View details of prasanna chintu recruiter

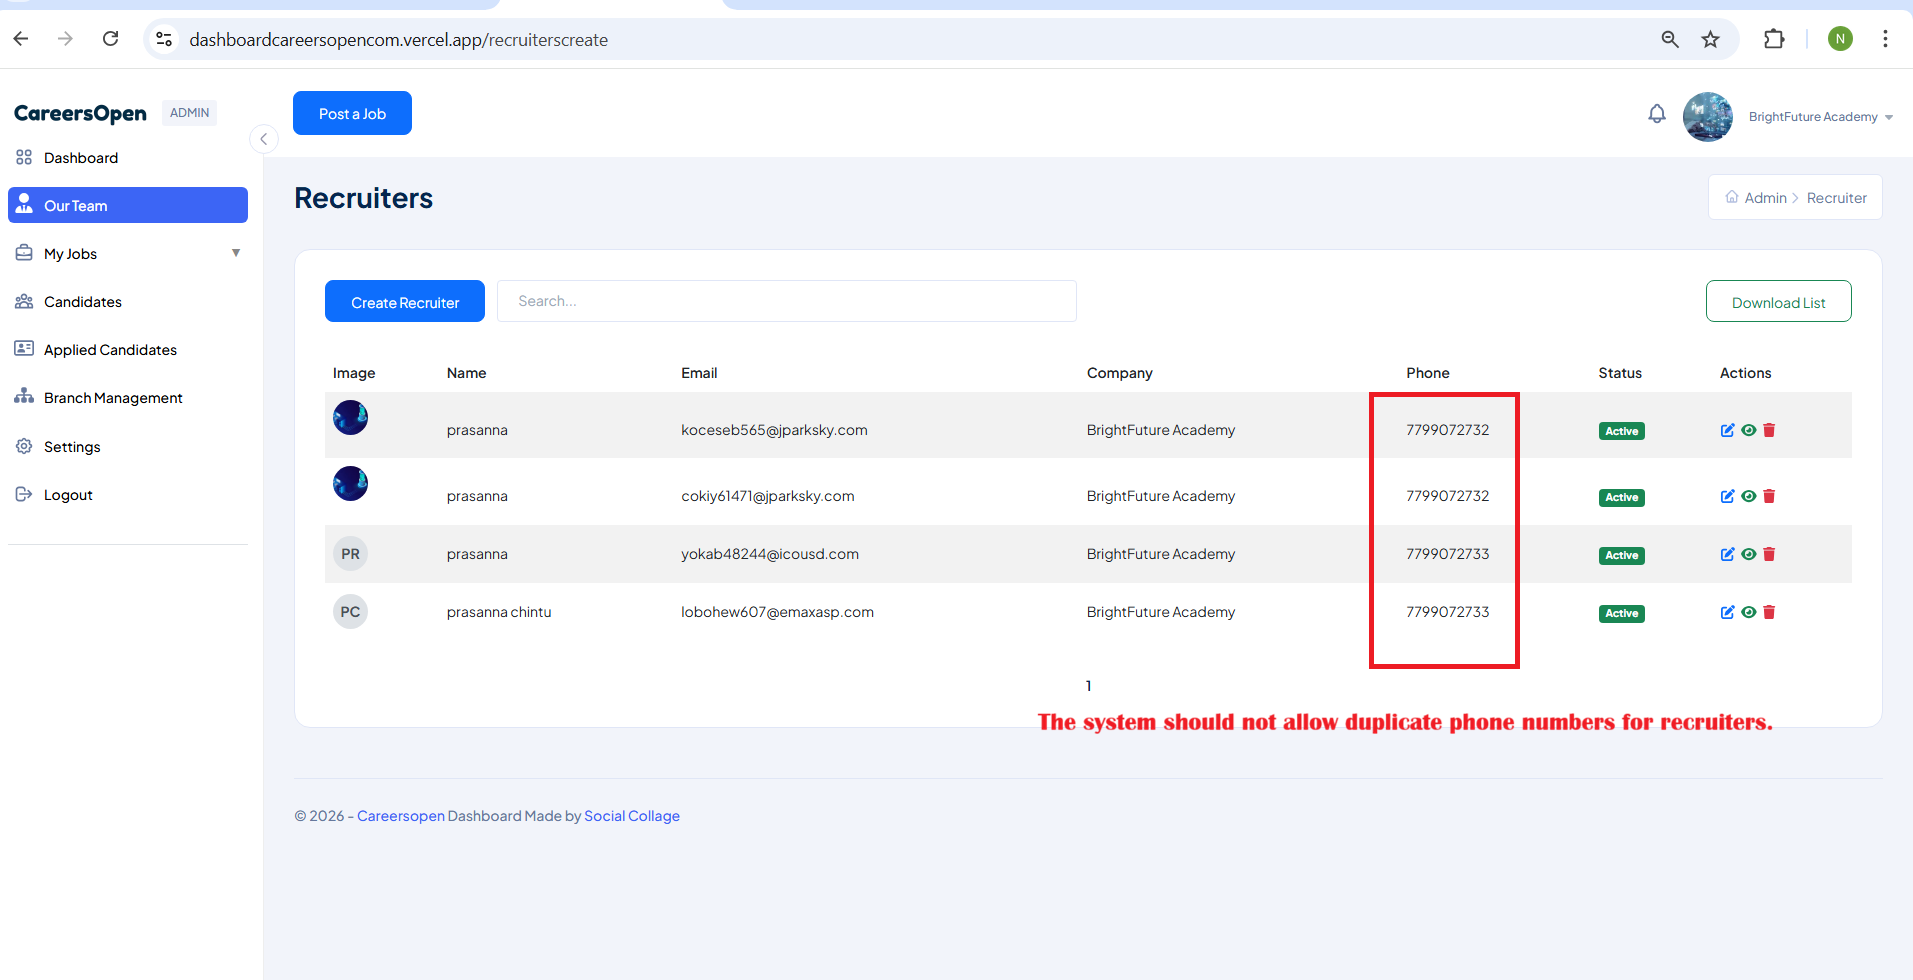1748,612
